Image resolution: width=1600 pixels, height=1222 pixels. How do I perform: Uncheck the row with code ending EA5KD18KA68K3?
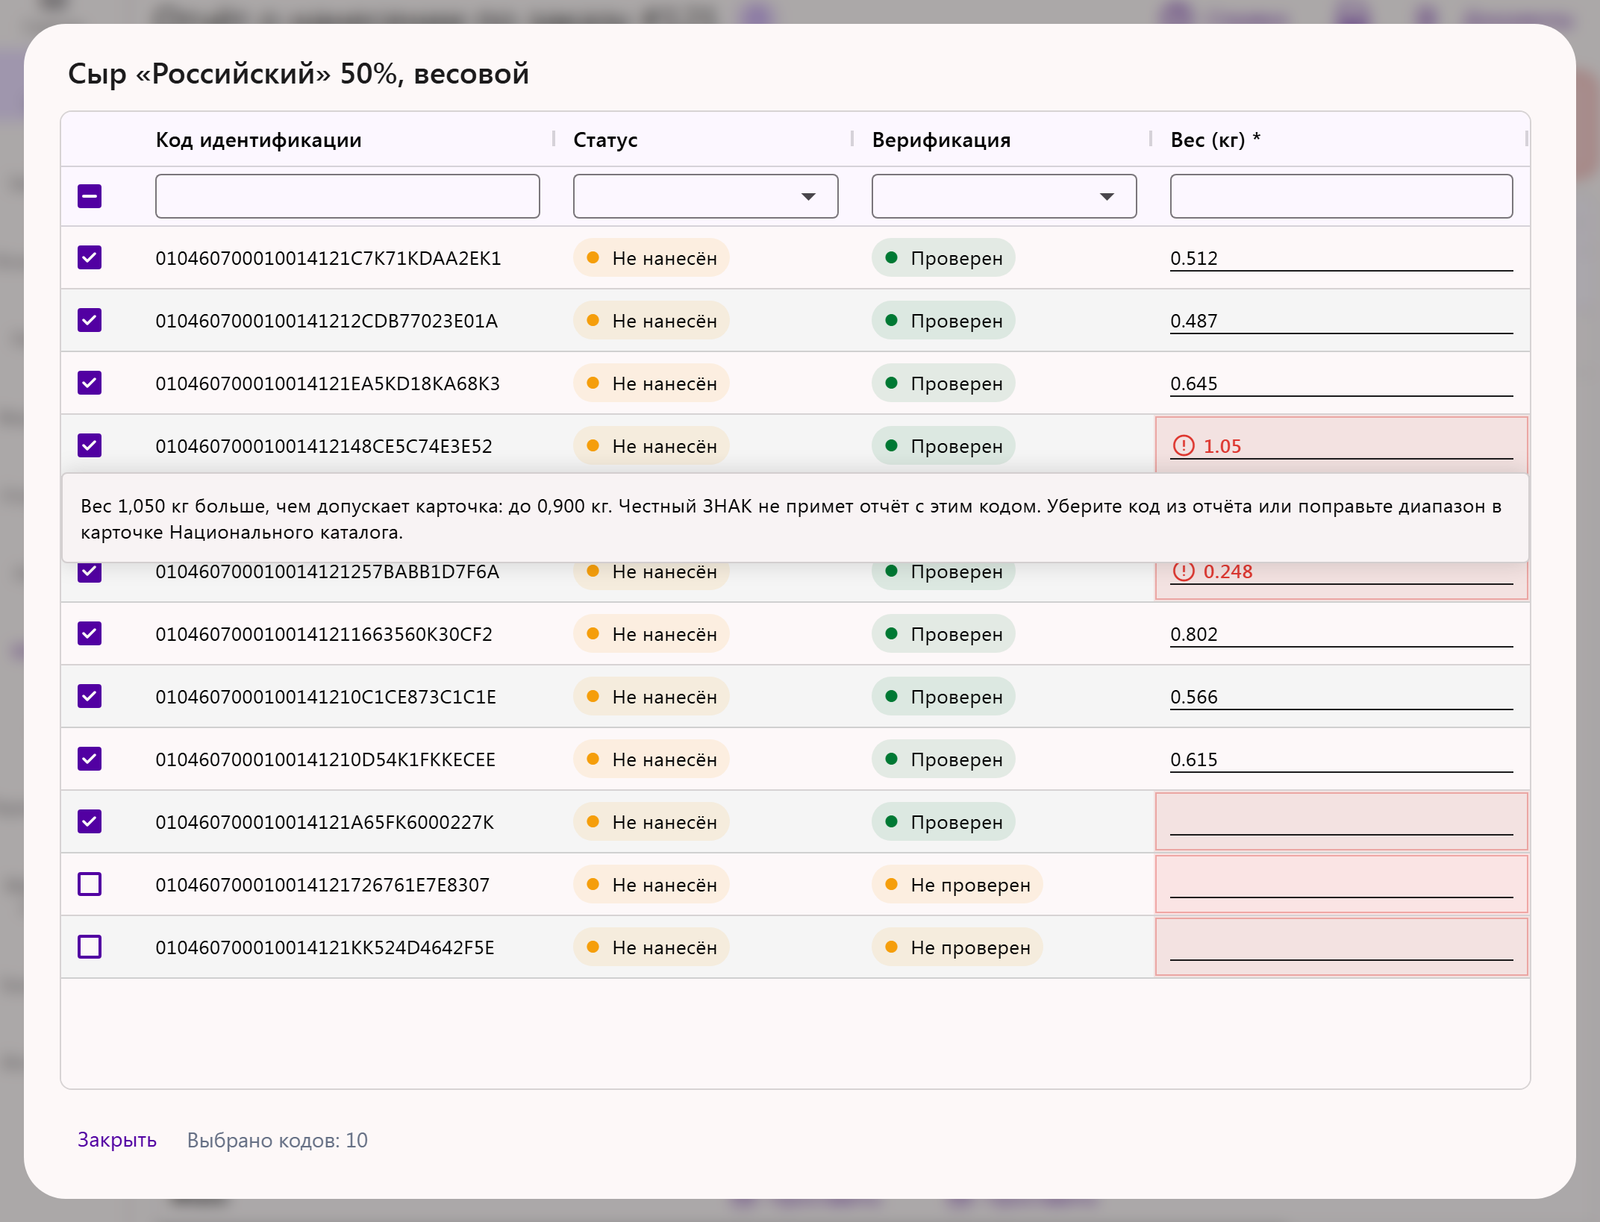coord(90,383)
